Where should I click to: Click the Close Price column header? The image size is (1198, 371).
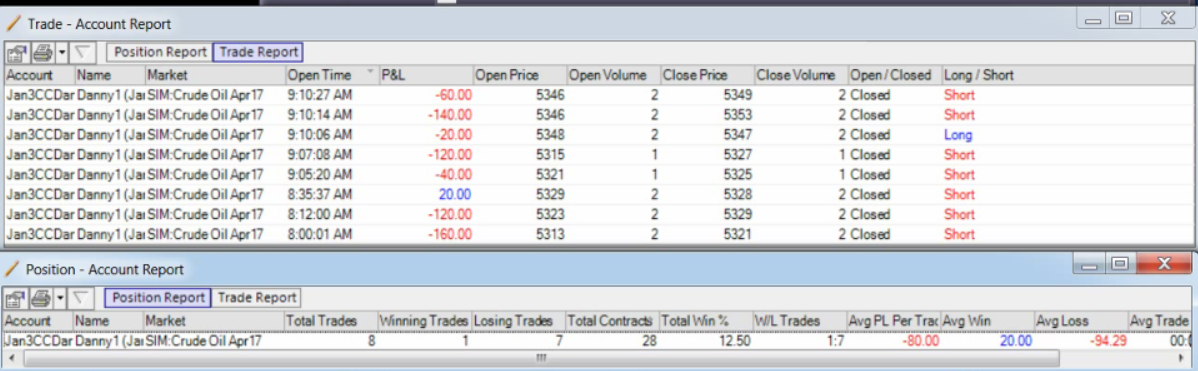tap(707, 75)
